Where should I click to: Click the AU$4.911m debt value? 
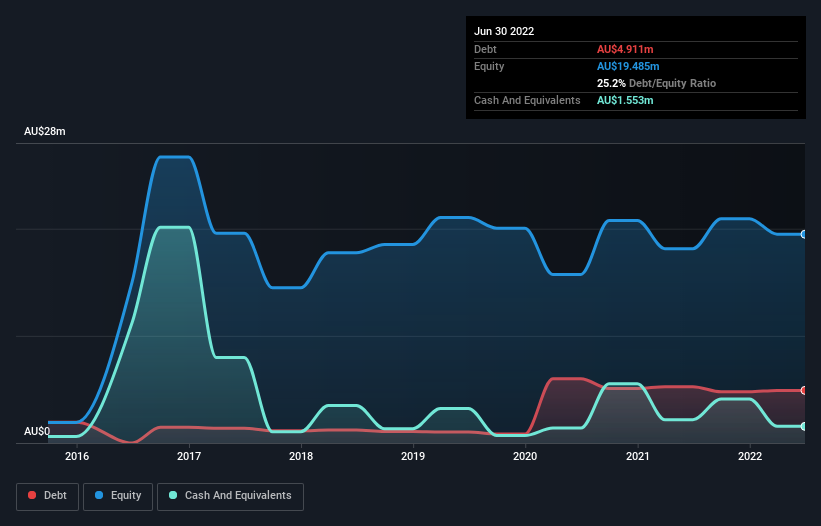[x=625, y=49]
